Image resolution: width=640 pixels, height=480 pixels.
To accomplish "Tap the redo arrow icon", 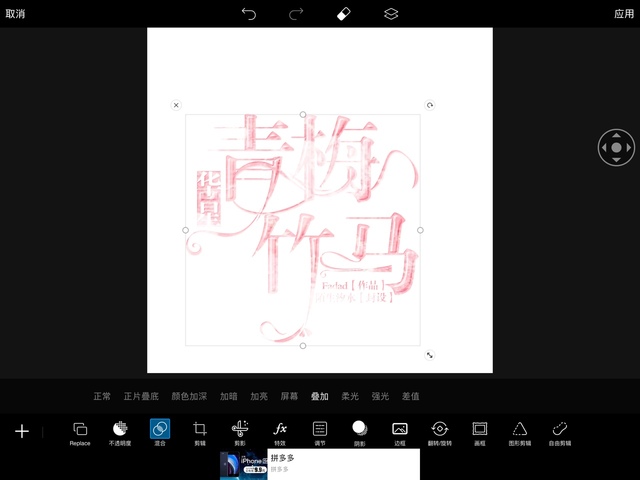I will [296, 14].
